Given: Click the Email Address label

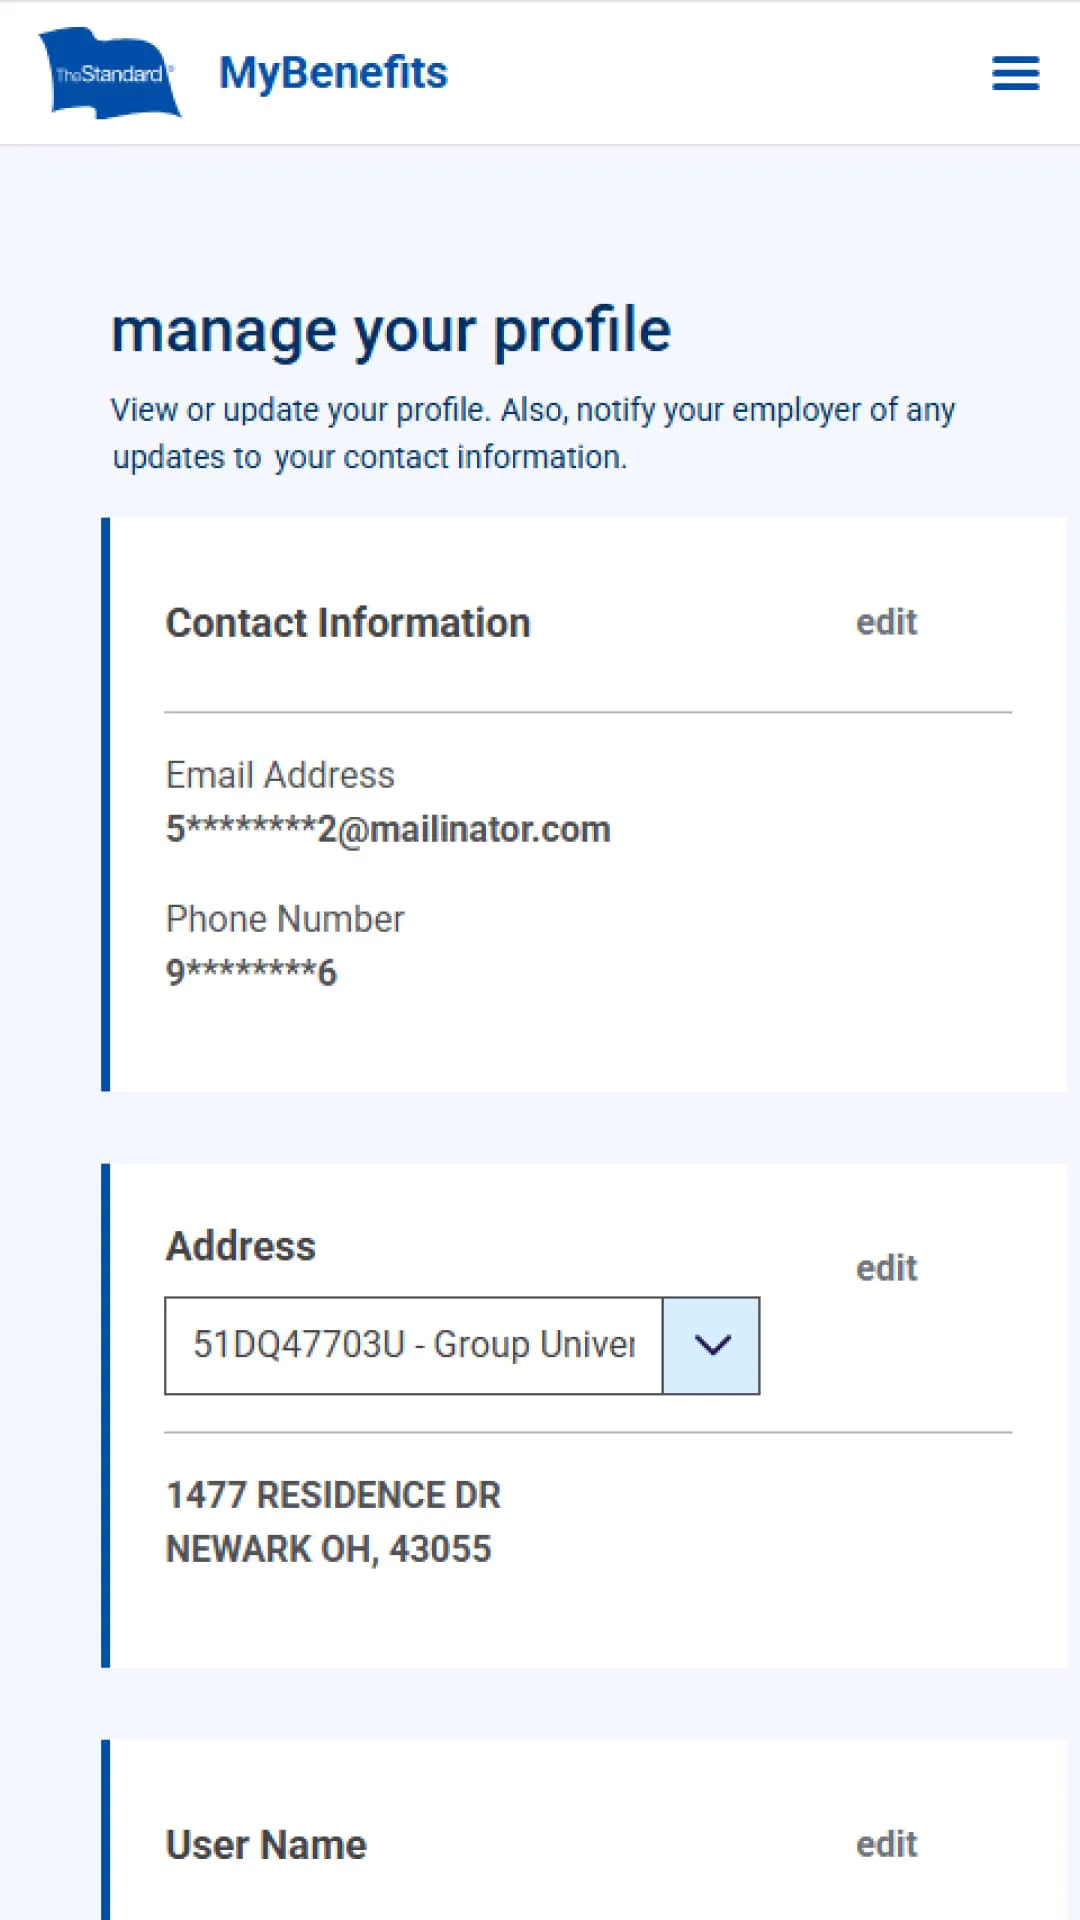Looking at the screenshot, I should (x=280, y=775).
